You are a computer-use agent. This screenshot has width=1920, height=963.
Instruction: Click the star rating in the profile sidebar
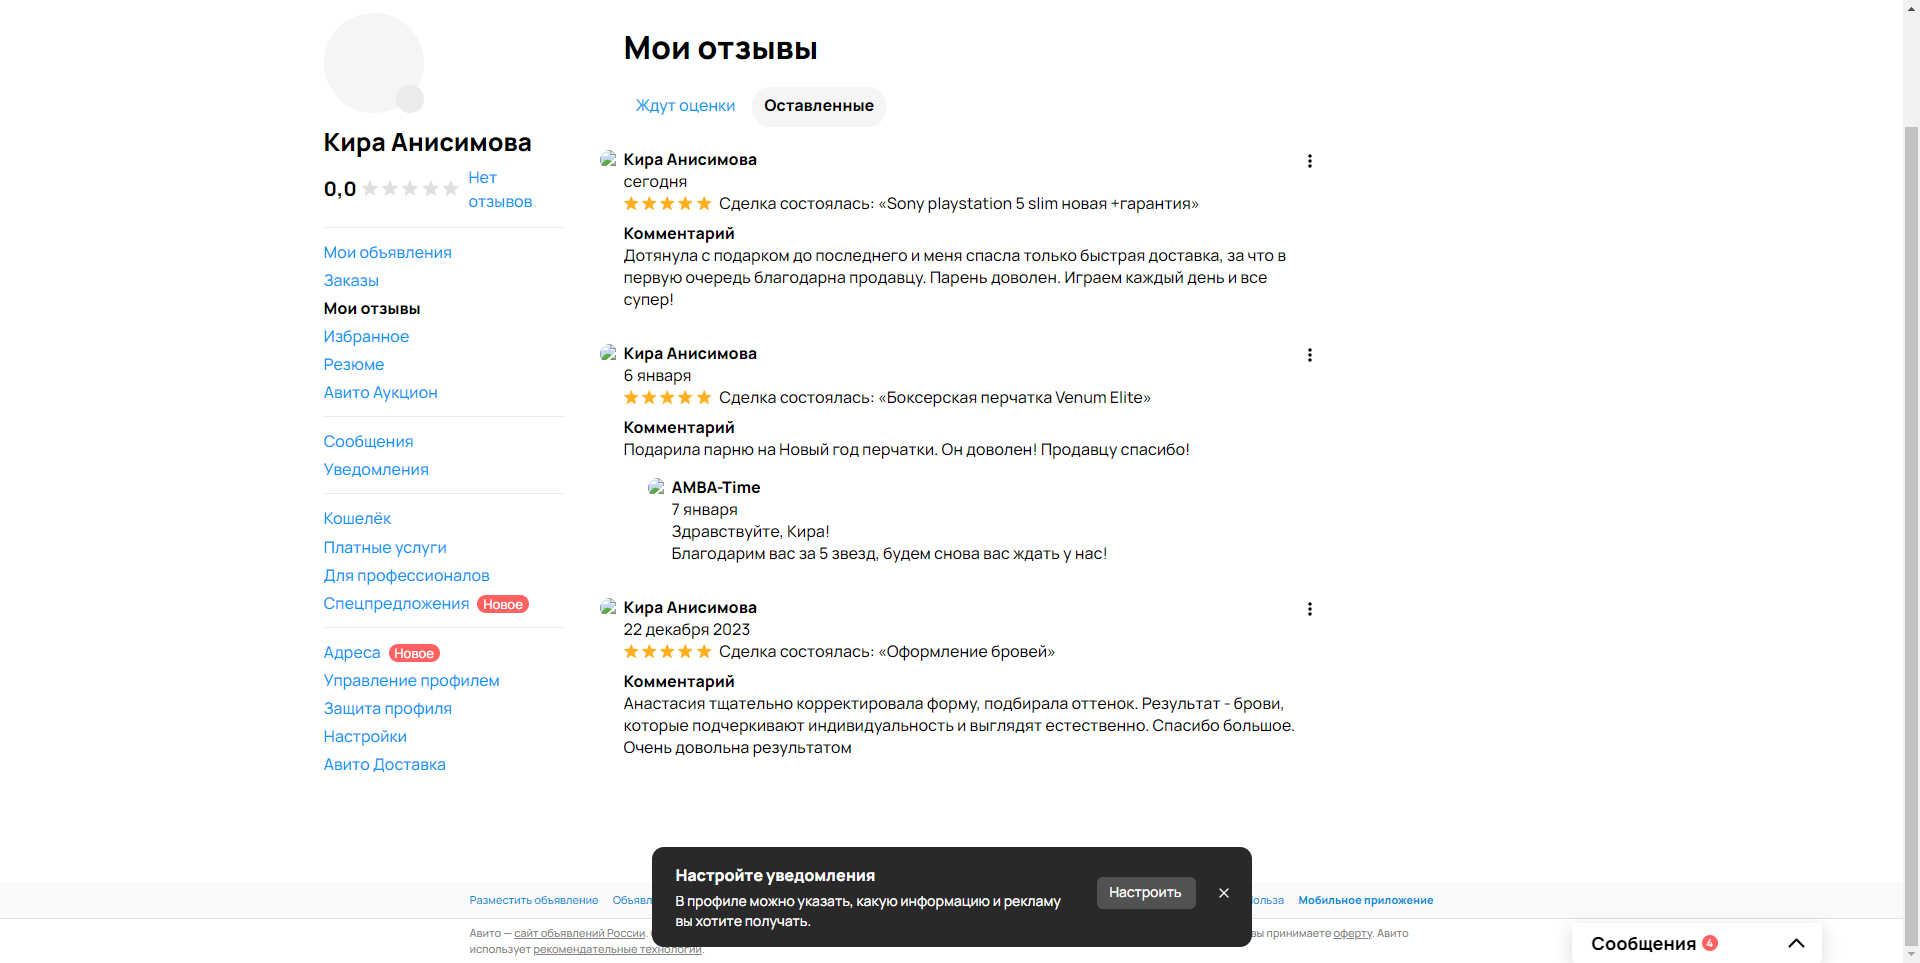(410, 189)
